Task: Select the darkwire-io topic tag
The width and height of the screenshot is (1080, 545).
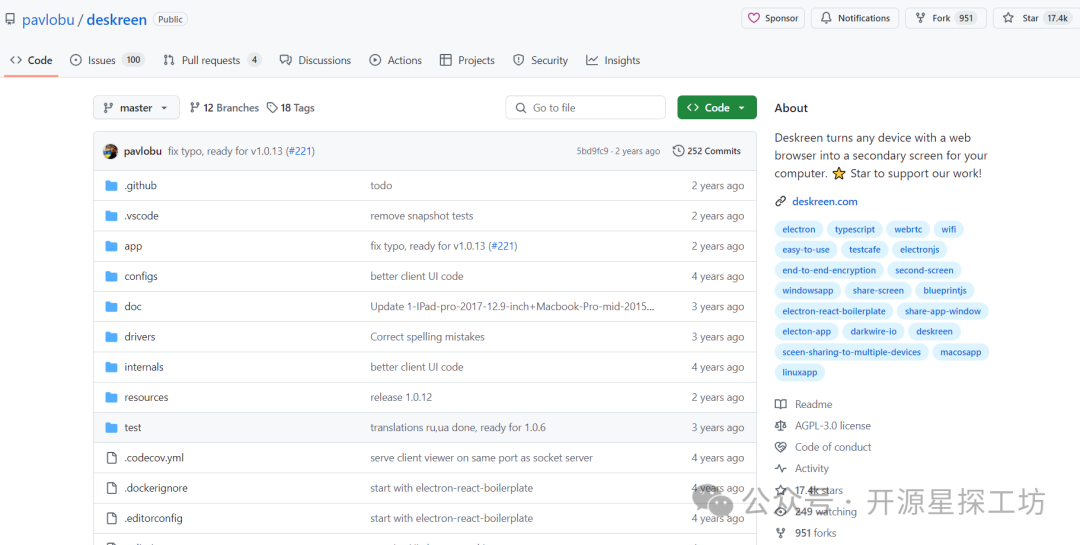Action: pos(873,332)
